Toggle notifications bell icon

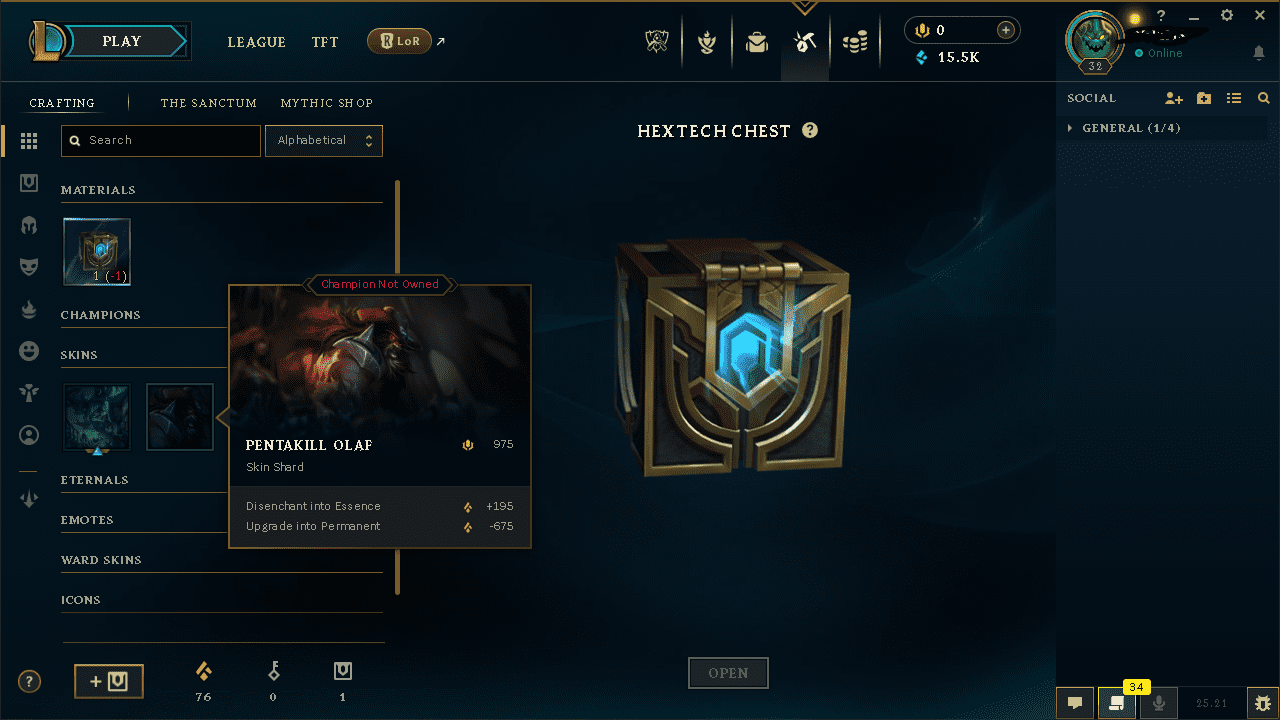(x=1259, y=53)
